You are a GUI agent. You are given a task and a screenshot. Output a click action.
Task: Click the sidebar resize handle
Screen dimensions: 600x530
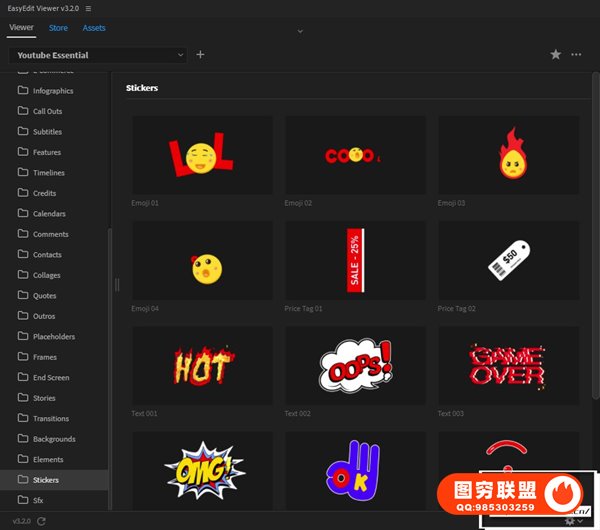click(117, 285)
